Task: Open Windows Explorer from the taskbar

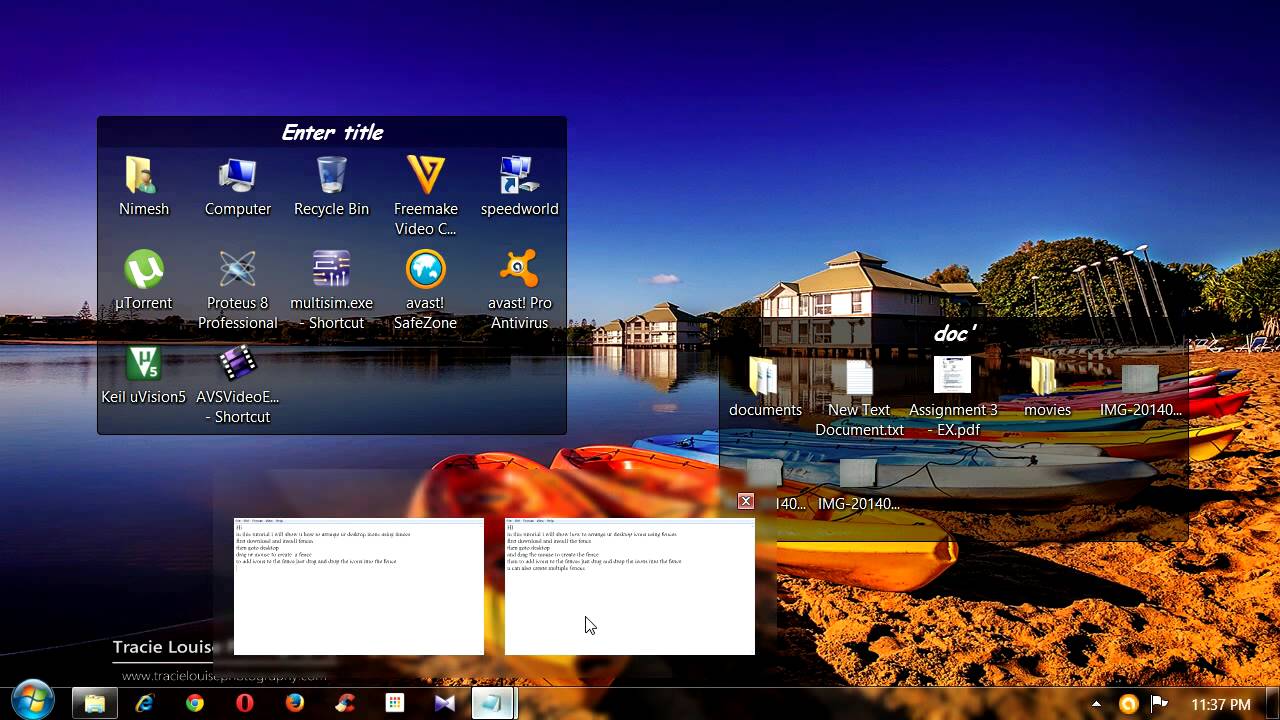Action: click(95, 704)
